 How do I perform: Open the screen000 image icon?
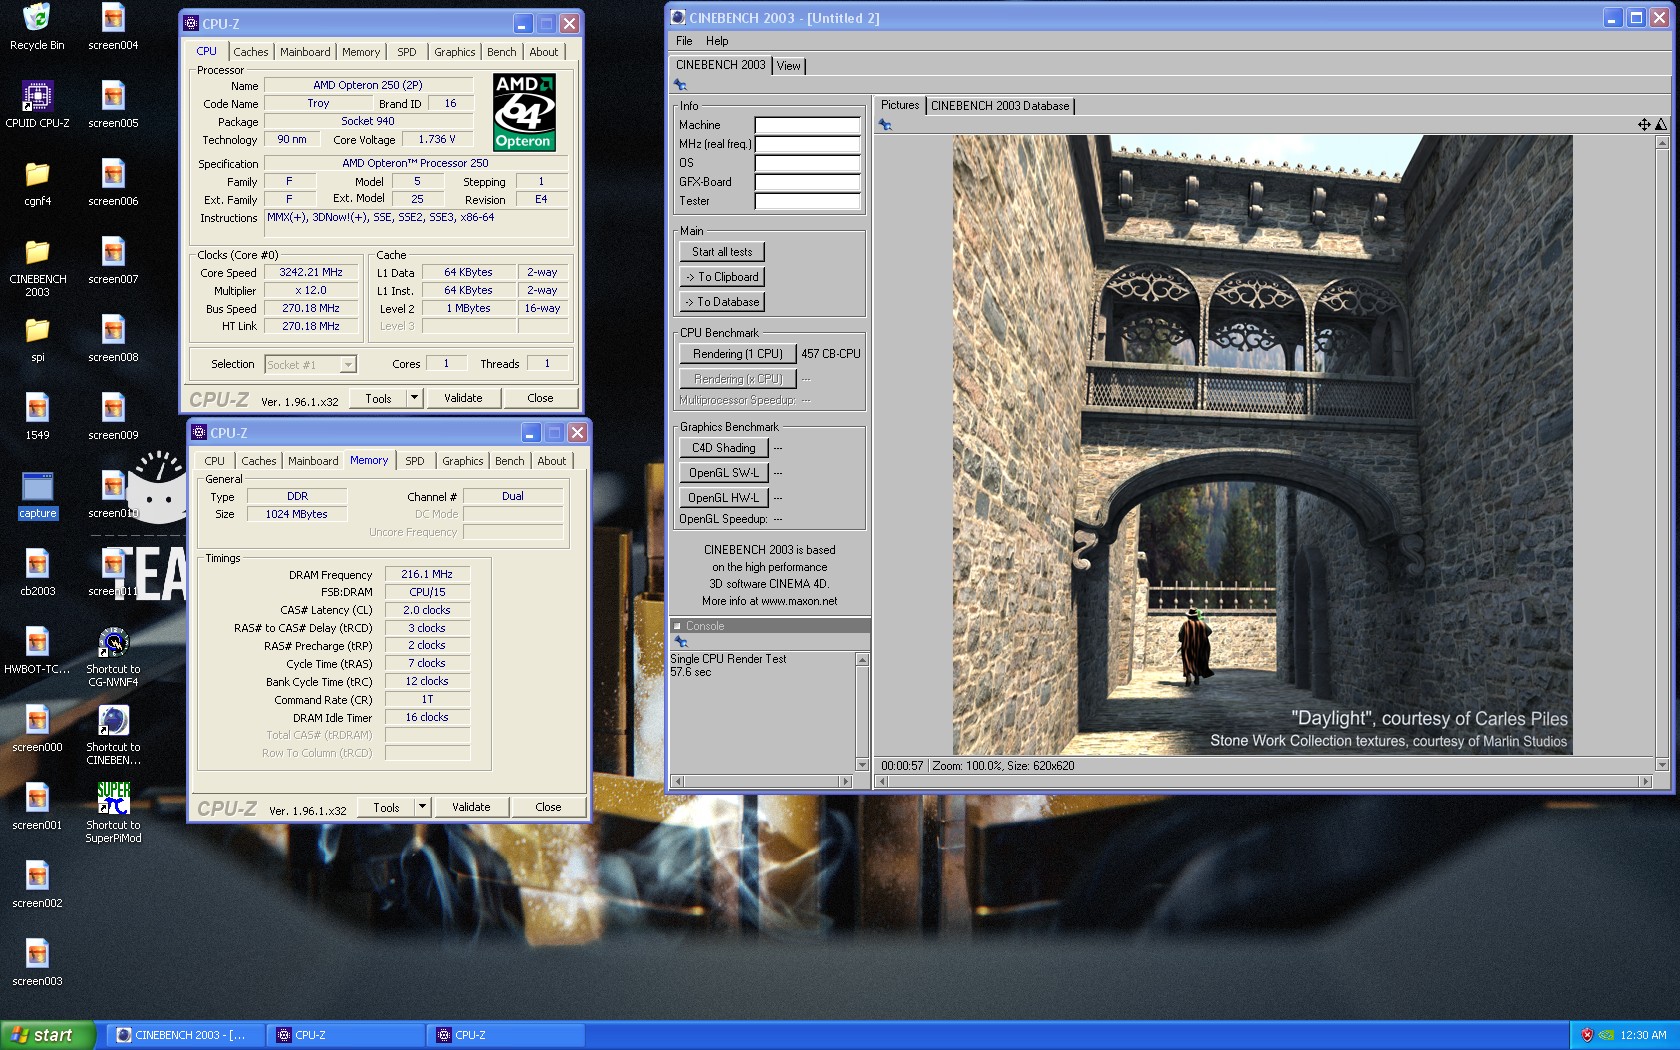[x=37, y=728]
